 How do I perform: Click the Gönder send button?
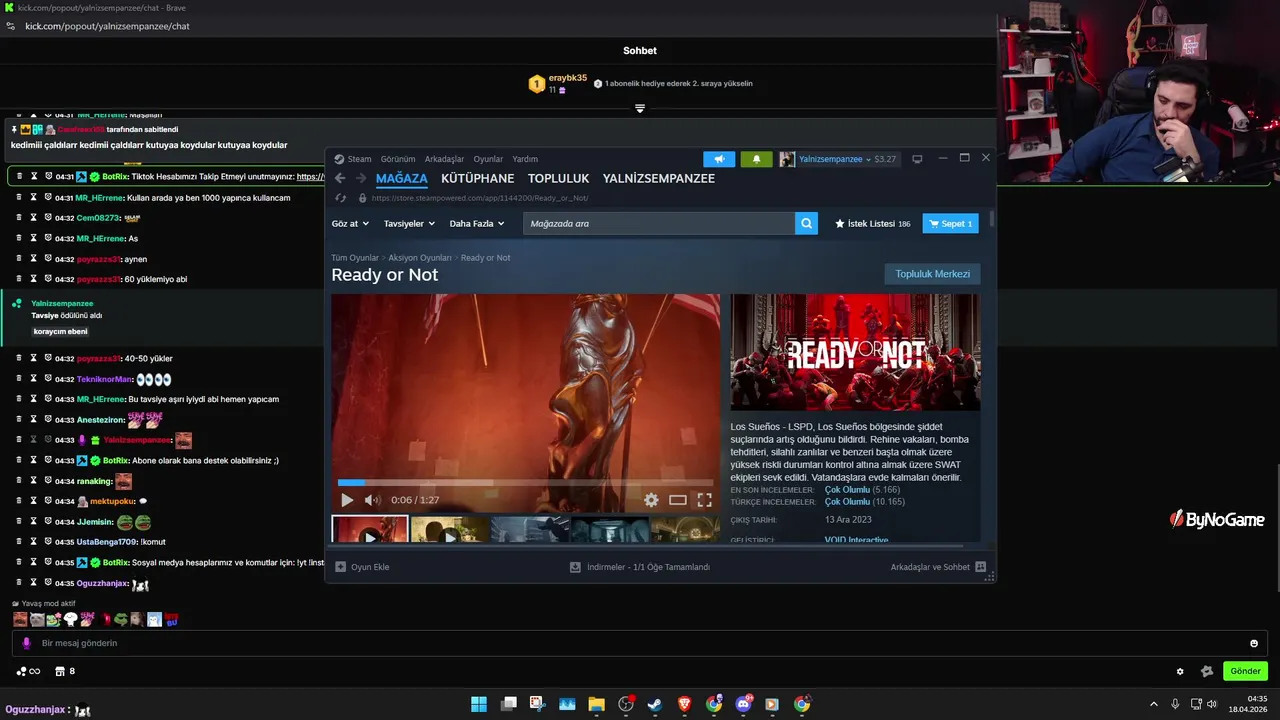[x=1245, y=671]
